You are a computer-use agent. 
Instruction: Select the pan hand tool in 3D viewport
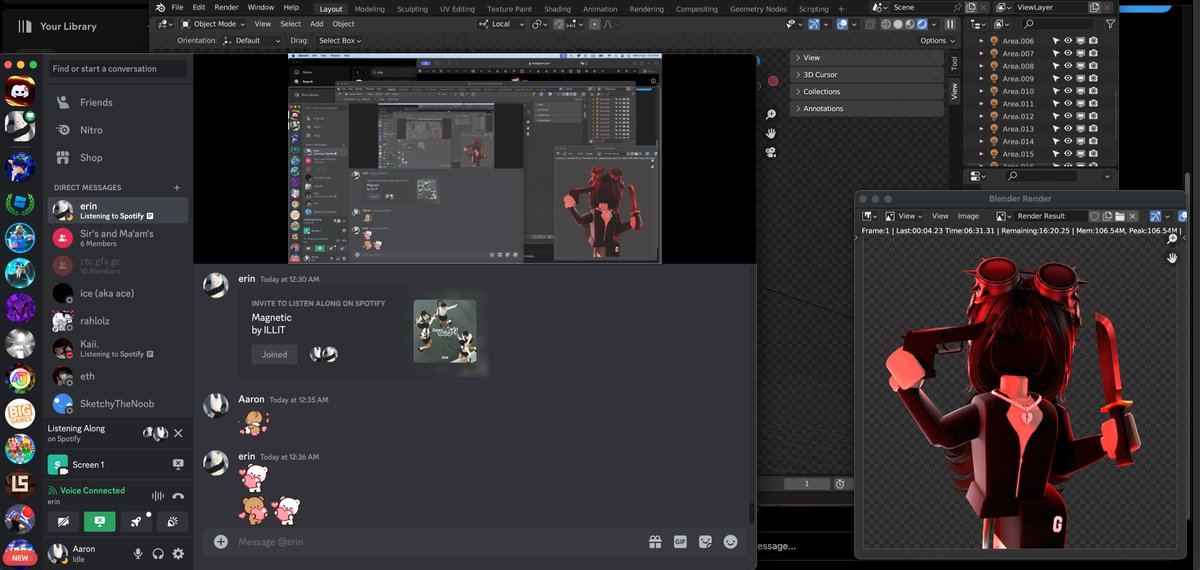tap(771, 133)
